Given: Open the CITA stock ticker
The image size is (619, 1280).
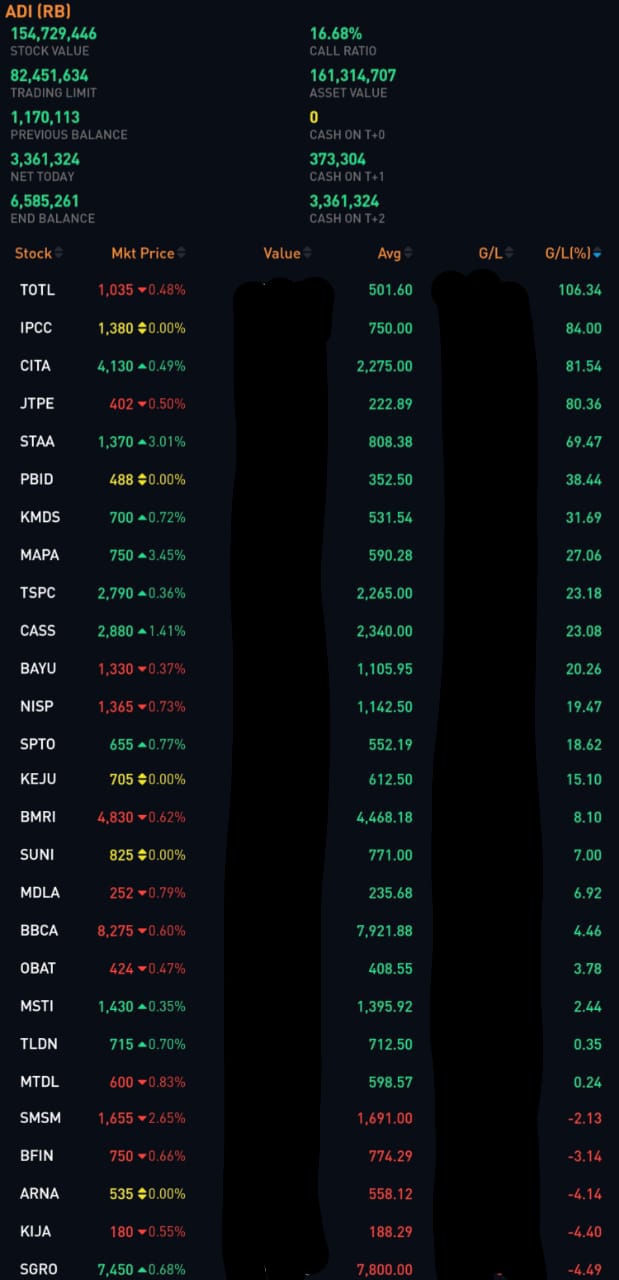Looking at the screenshot, I should (x=35, y=366).
